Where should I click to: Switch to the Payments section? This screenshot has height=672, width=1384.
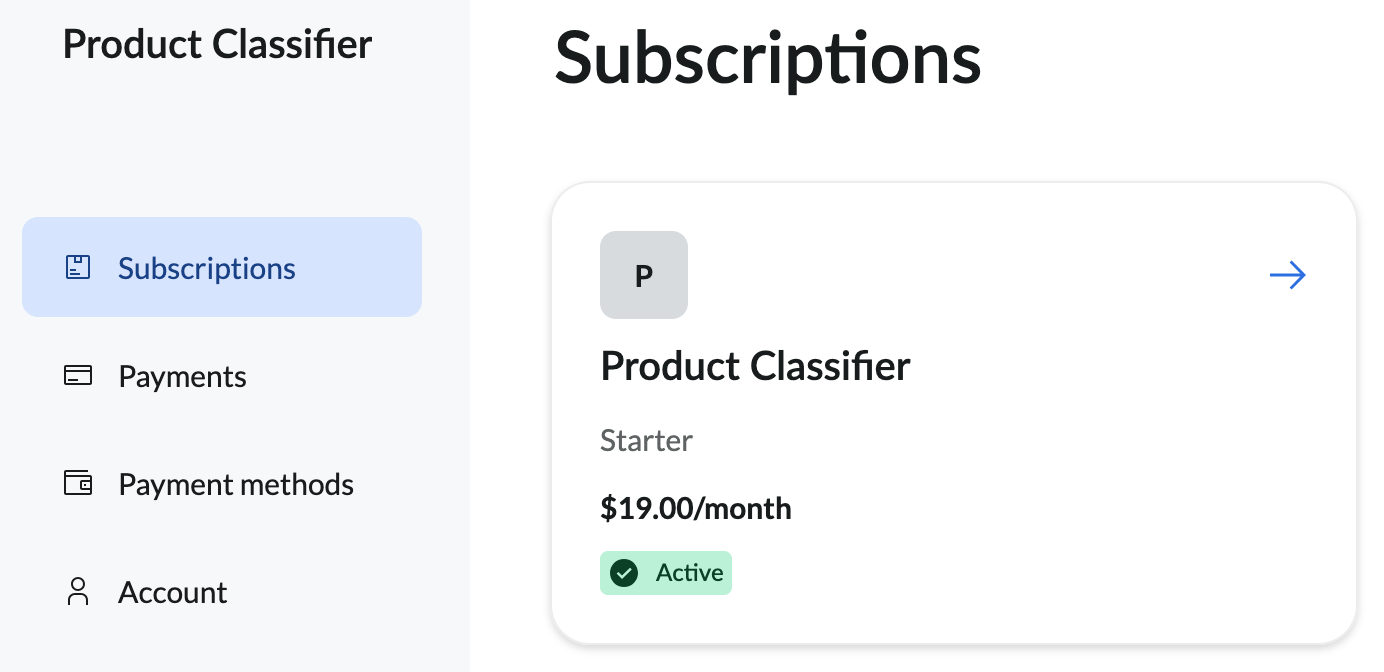(x=182, y=376)
